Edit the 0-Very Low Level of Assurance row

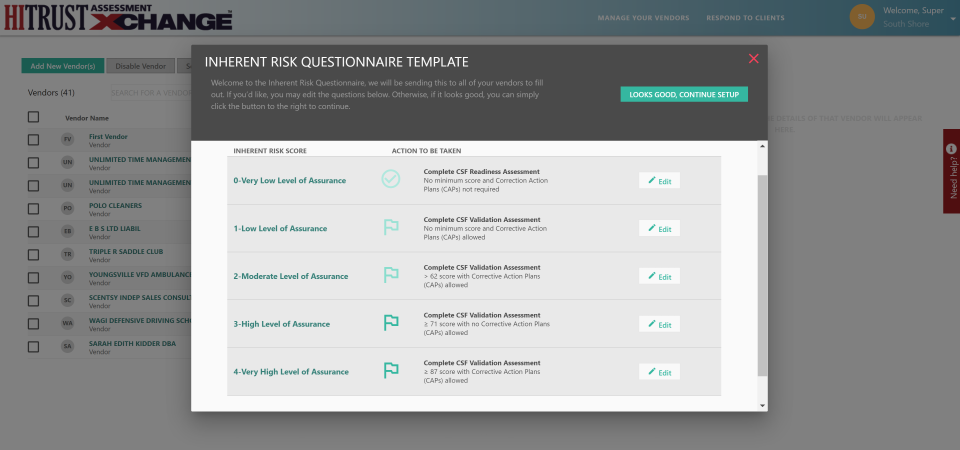click(659, 181)
